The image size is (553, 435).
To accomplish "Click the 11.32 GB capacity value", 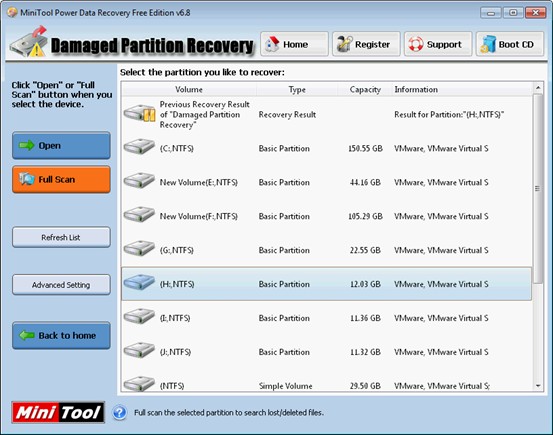I will [365, 352].
